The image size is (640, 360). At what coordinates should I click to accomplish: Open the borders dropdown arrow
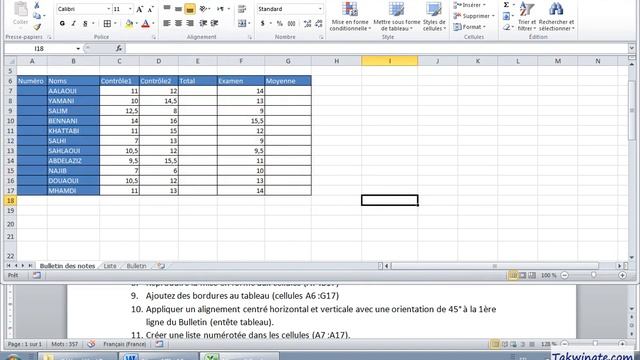(116, 24)
